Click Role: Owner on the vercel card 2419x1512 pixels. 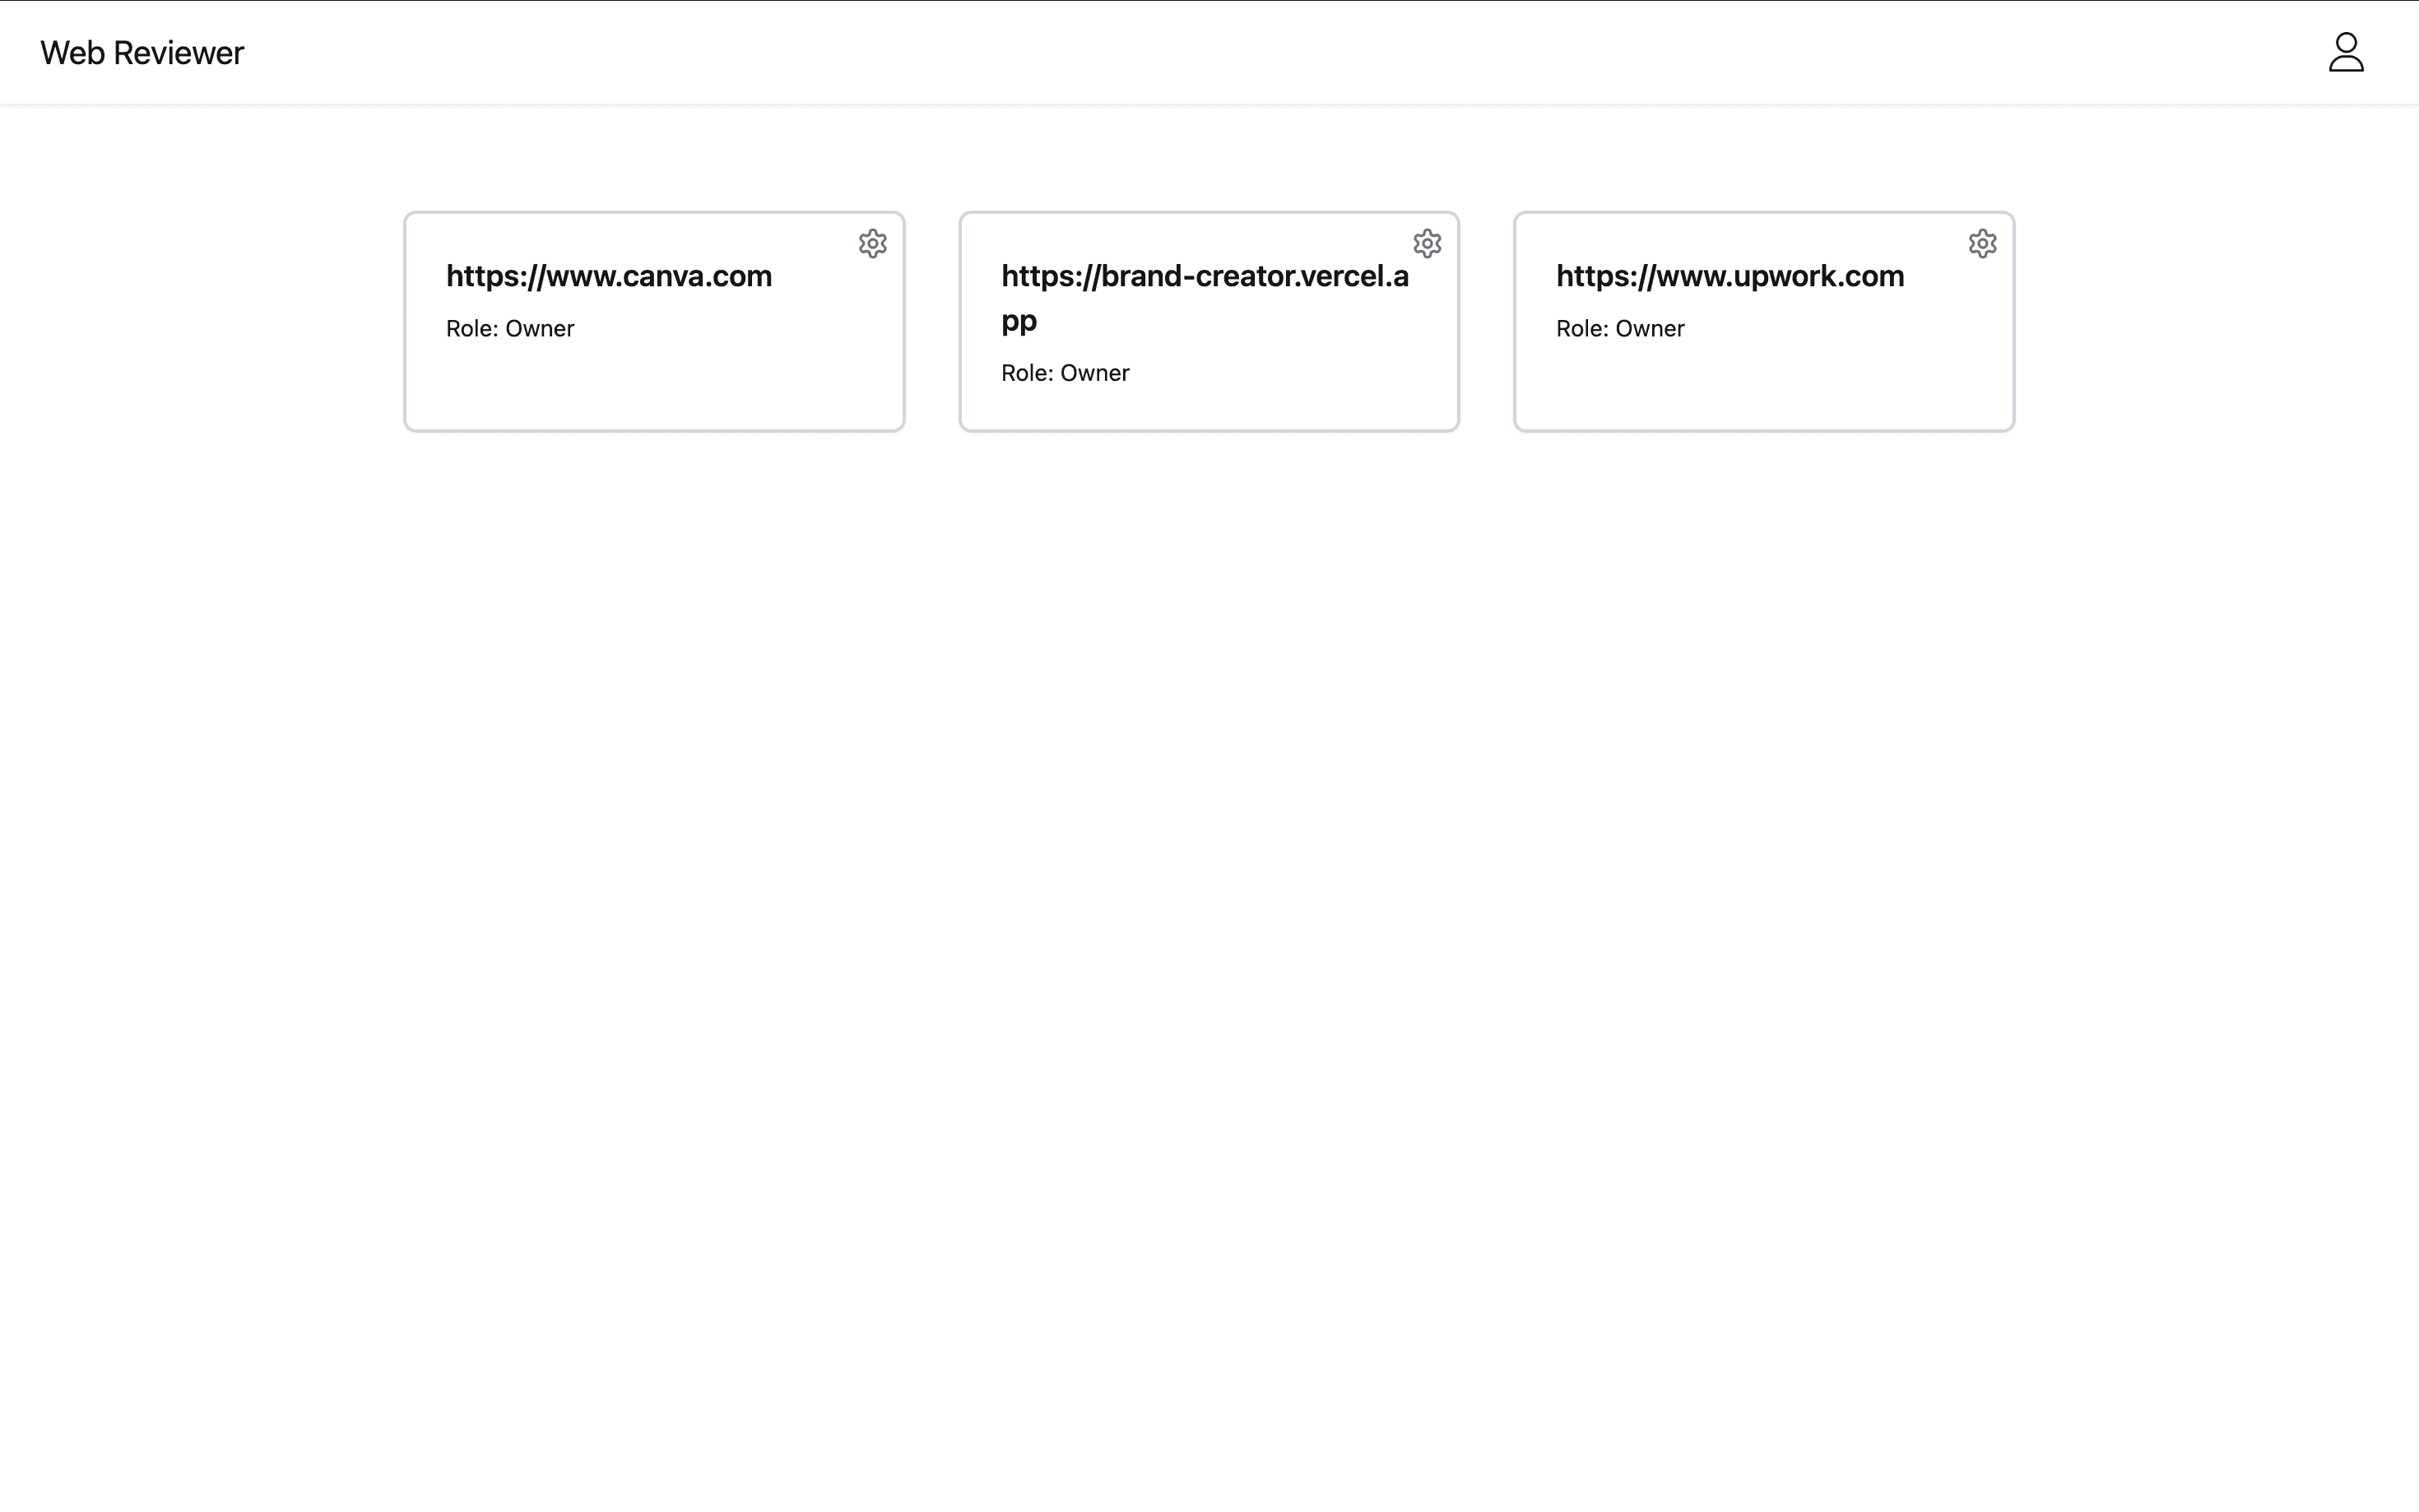(x=1065, y=372)
